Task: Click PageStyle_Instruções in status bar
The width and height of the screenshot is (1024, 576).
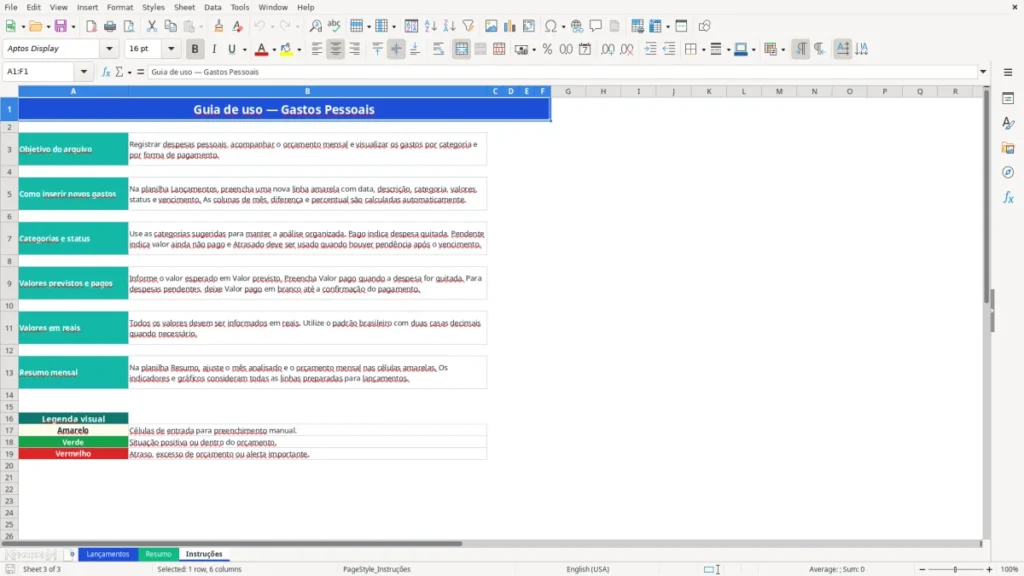Action: point(377,569)
